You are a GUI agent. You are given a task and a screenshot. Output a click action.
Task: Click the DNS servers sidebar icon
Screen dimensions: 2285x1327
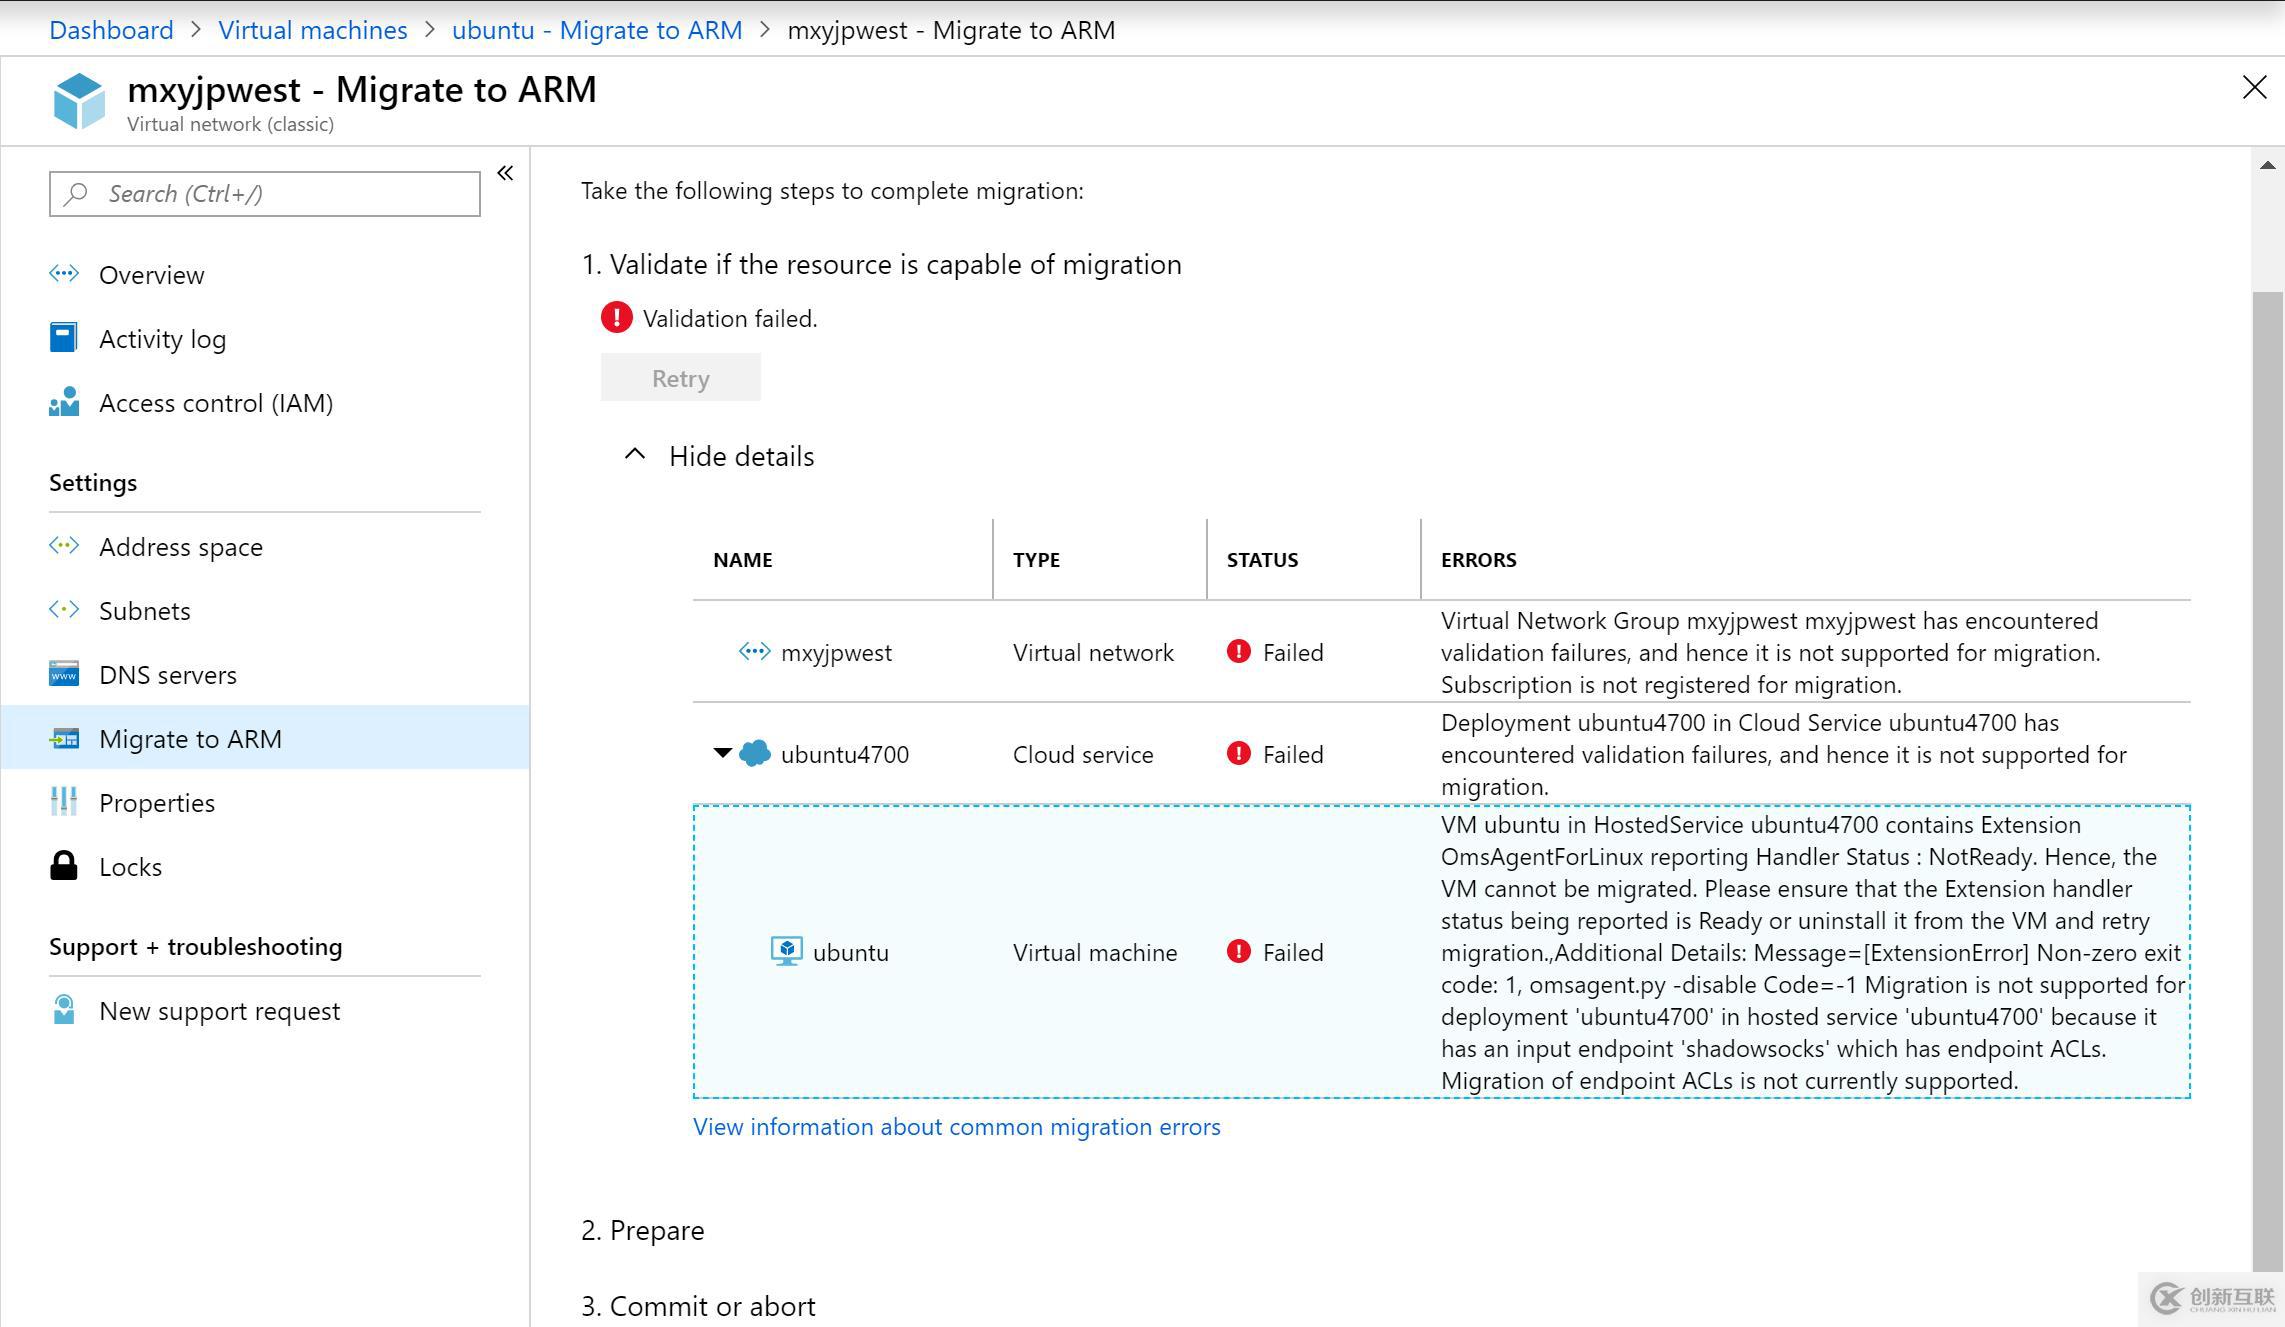[x=63, y=675]
